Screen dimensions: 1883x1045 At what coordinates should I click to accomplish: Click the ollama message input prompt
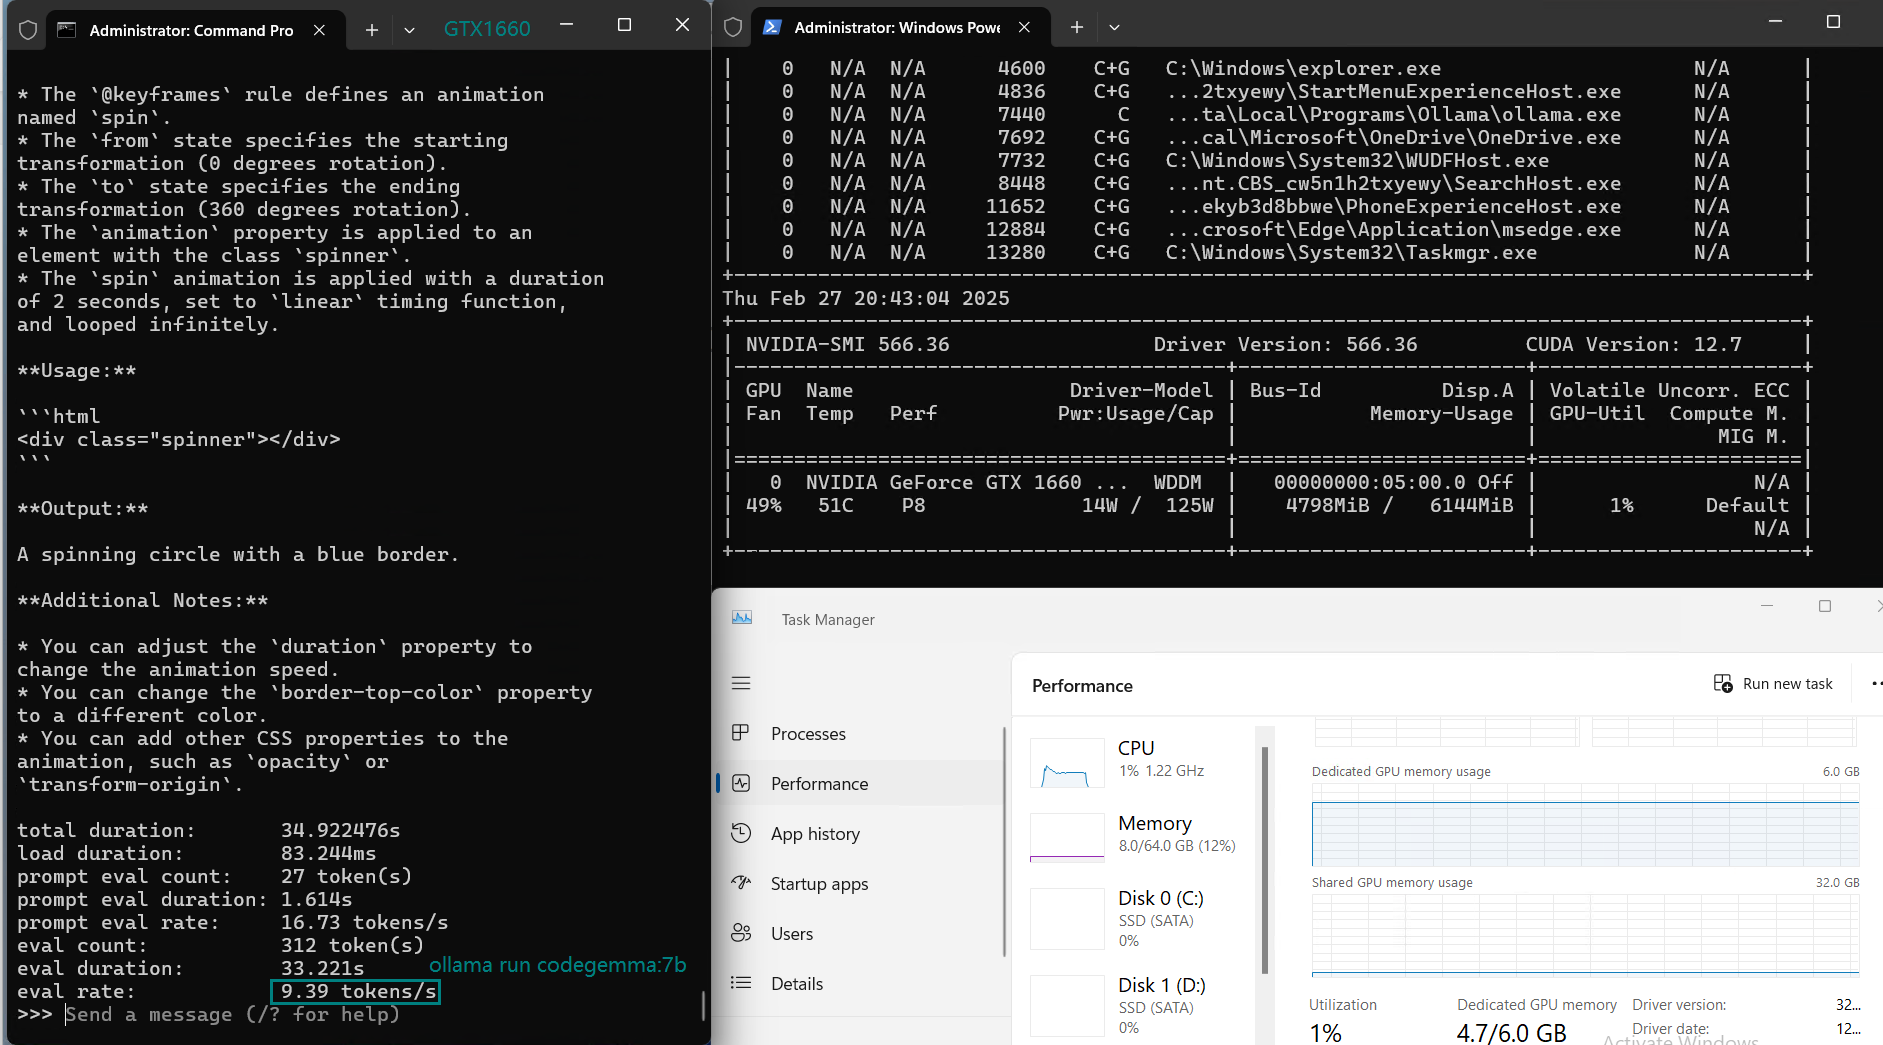tap(232, 1015)
